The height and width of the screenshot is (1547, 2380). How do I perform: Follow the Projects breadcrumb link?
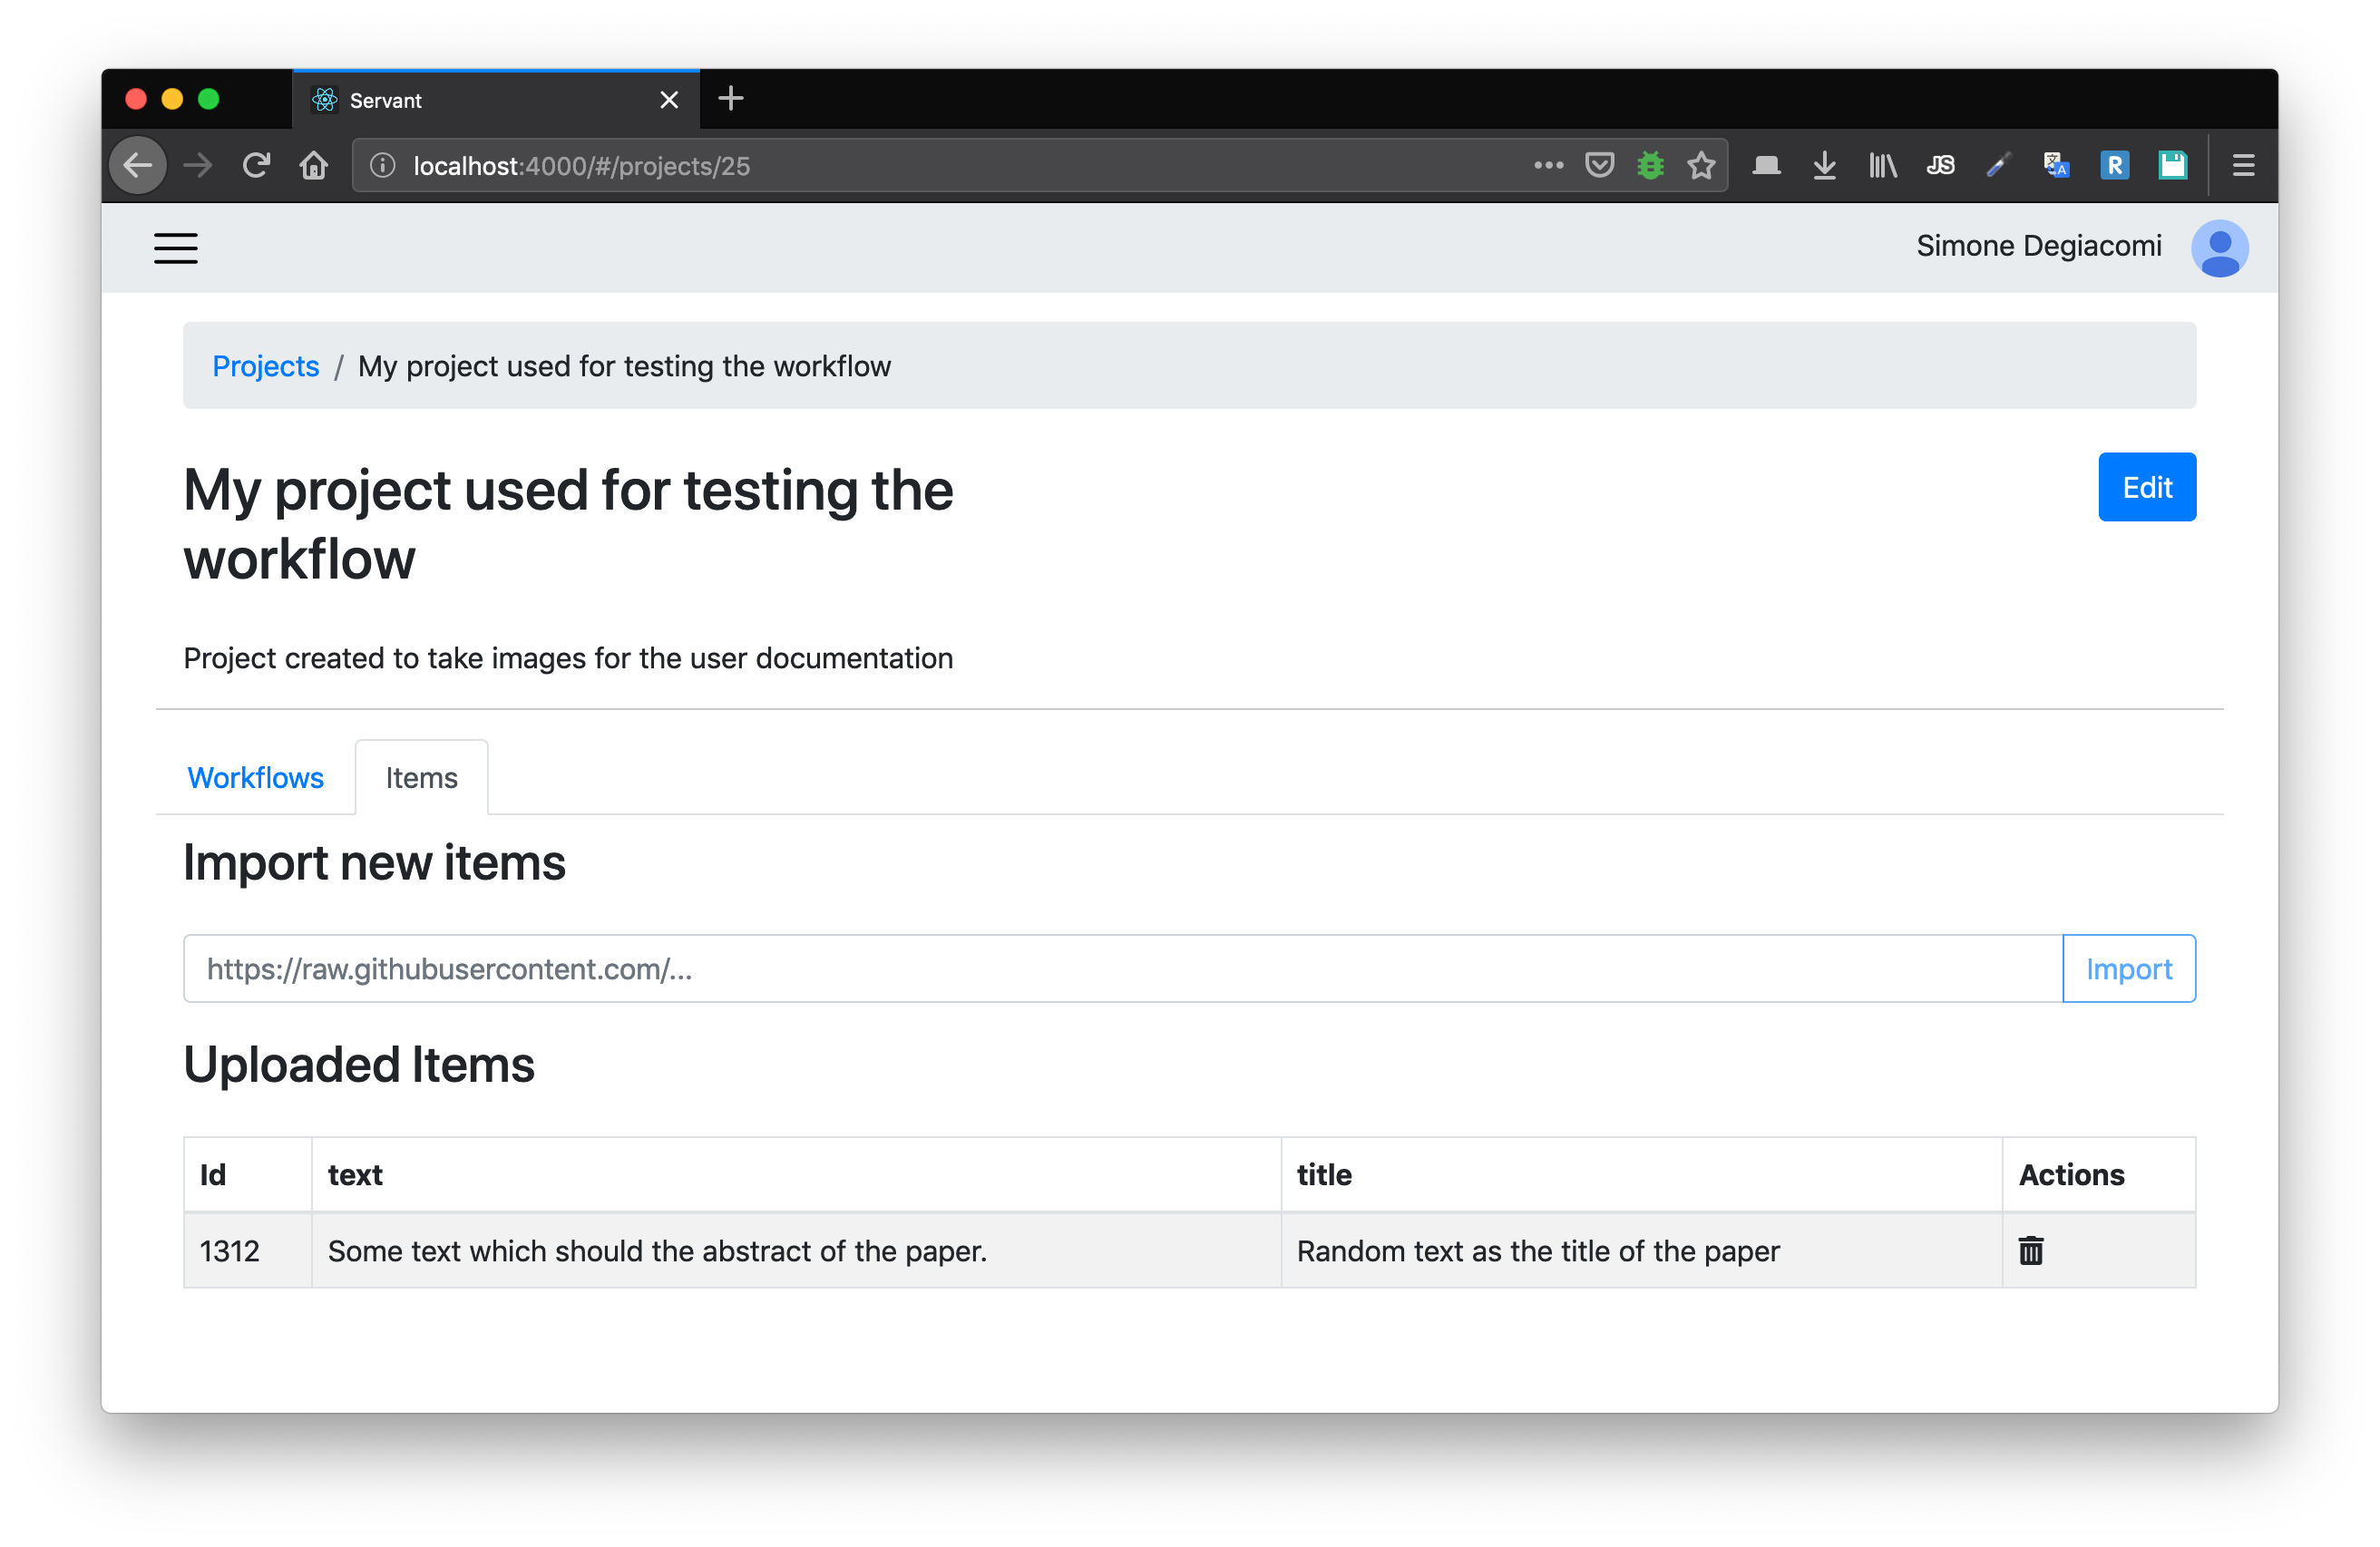pyautogui.click(x=265, y=367)
